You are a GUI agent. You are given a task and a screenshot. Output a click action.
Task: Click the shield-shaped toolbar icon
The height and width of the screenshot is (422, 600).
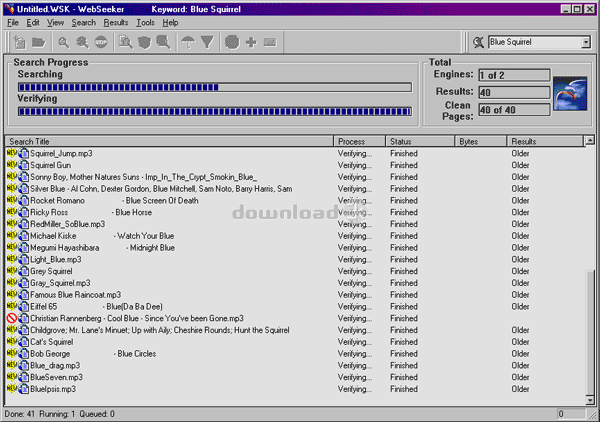point(144,42)
